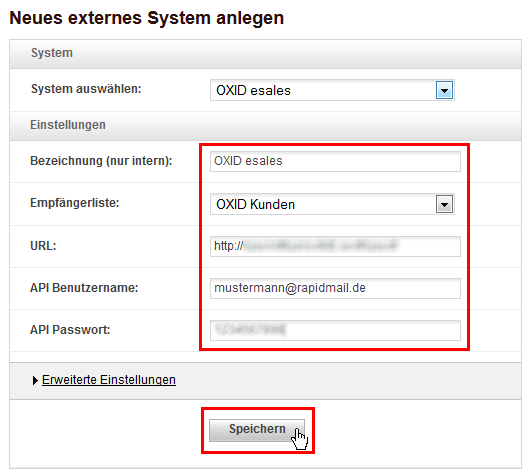Click the 'API Benutzername:' label

(x=84, y=288)
